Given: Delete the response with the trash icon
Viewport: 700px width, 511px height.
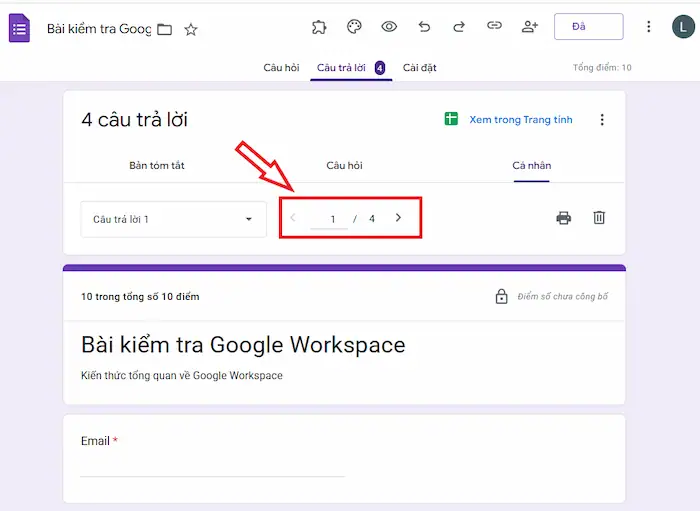Looking at the screenshot, I should [599, 218].
